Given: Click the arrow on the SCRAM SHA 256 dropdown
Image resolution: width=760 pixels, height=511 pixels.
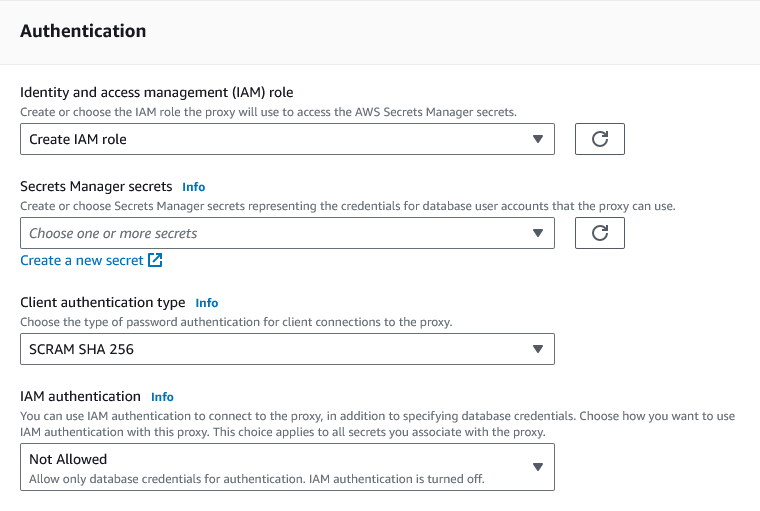Looking at the screenshot, I should coord(537,349).
